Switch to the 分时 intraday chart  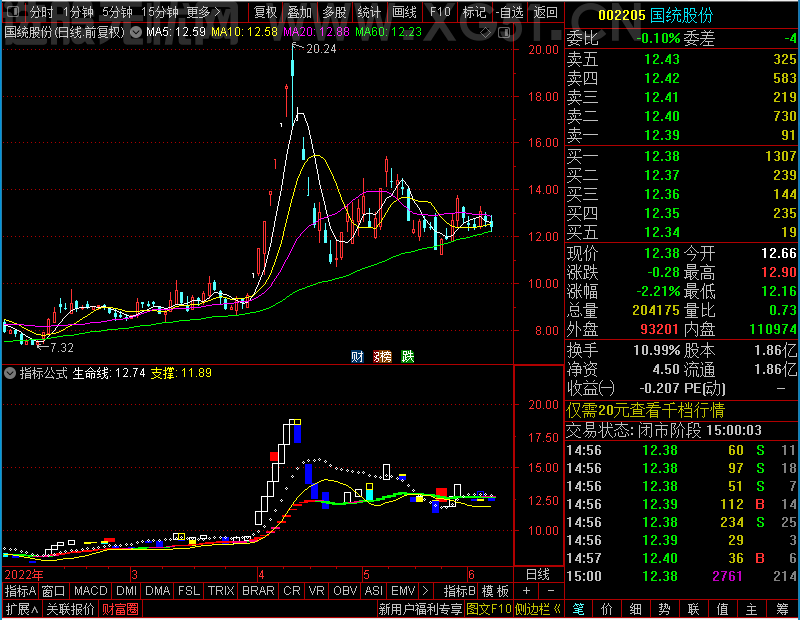[42, 12]
